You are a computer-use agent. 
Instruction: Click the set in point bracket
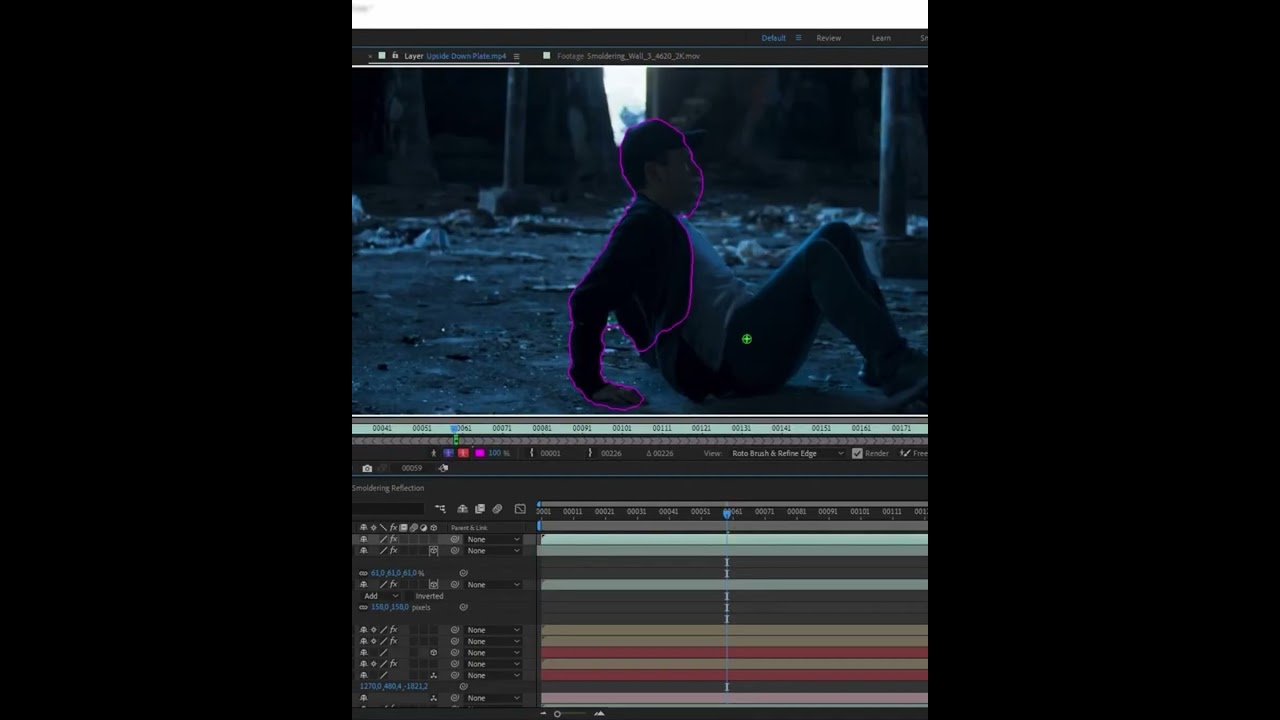click(531, 453)
